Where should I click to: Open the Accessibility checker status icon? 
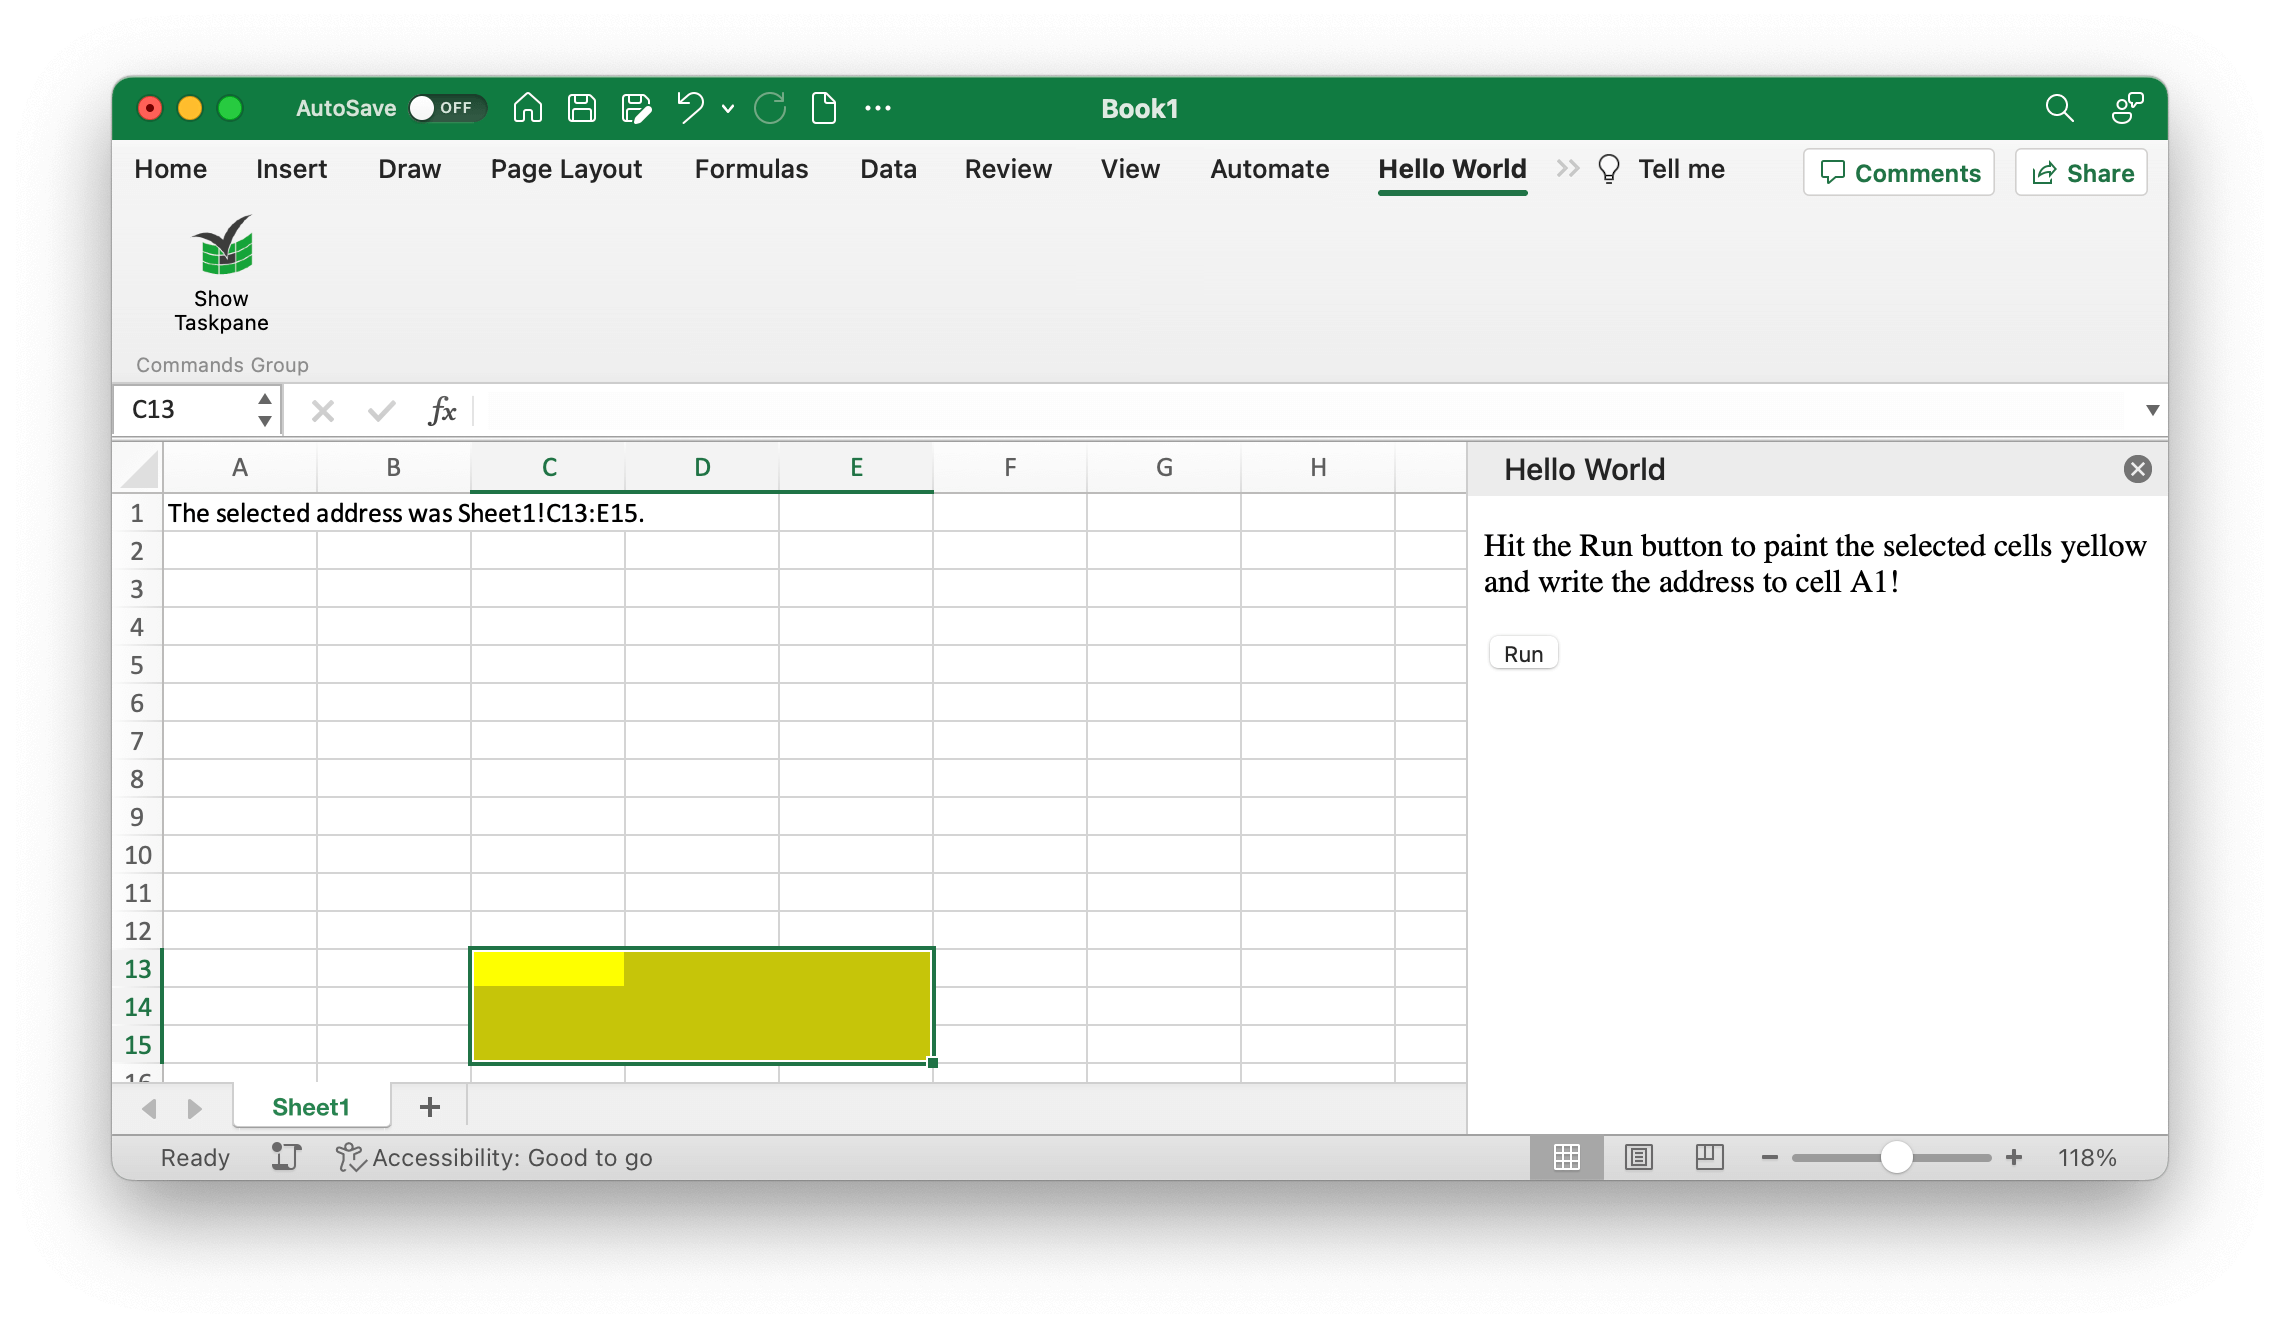350,1157
